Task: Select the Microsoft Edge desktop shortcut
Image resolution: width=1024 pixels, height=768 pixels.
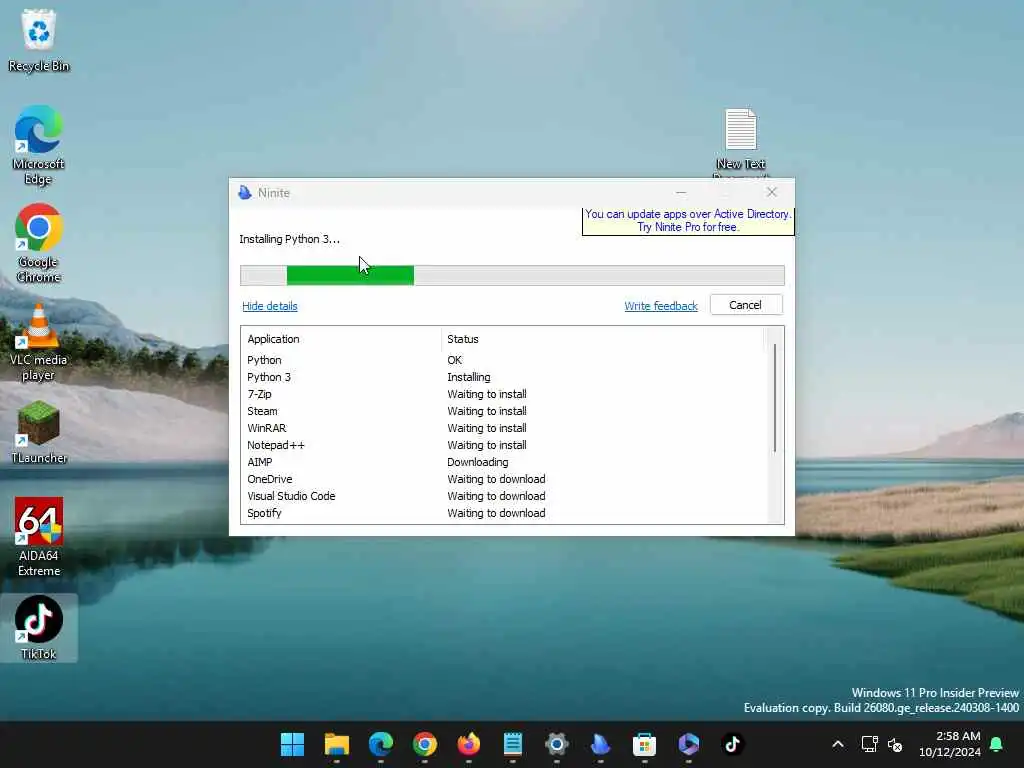Action: 39,145
